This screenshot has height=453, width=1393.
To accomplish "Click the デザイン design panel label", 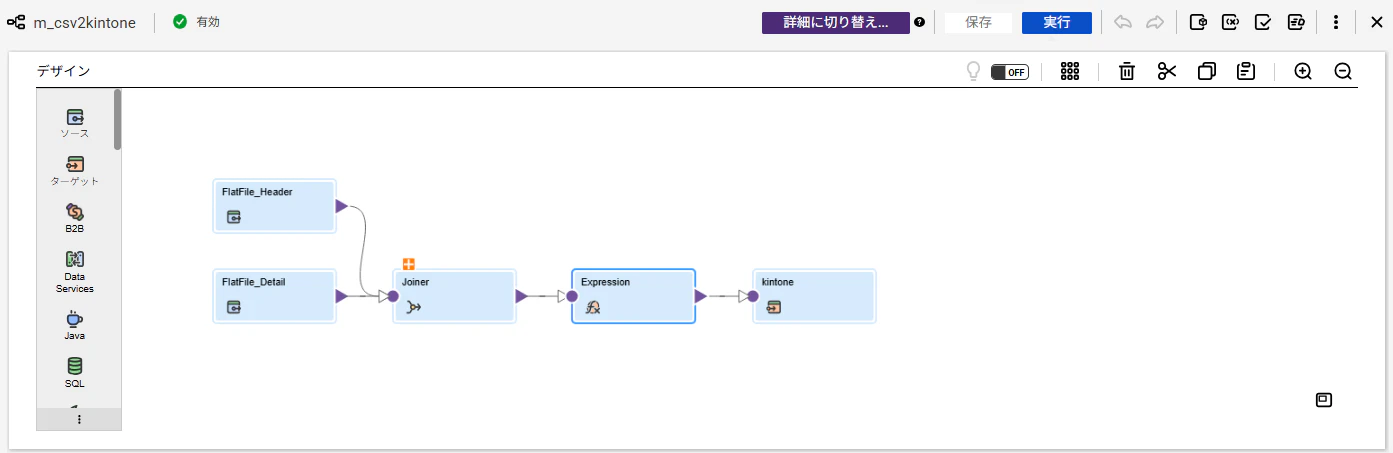I will tap(64, 71).
